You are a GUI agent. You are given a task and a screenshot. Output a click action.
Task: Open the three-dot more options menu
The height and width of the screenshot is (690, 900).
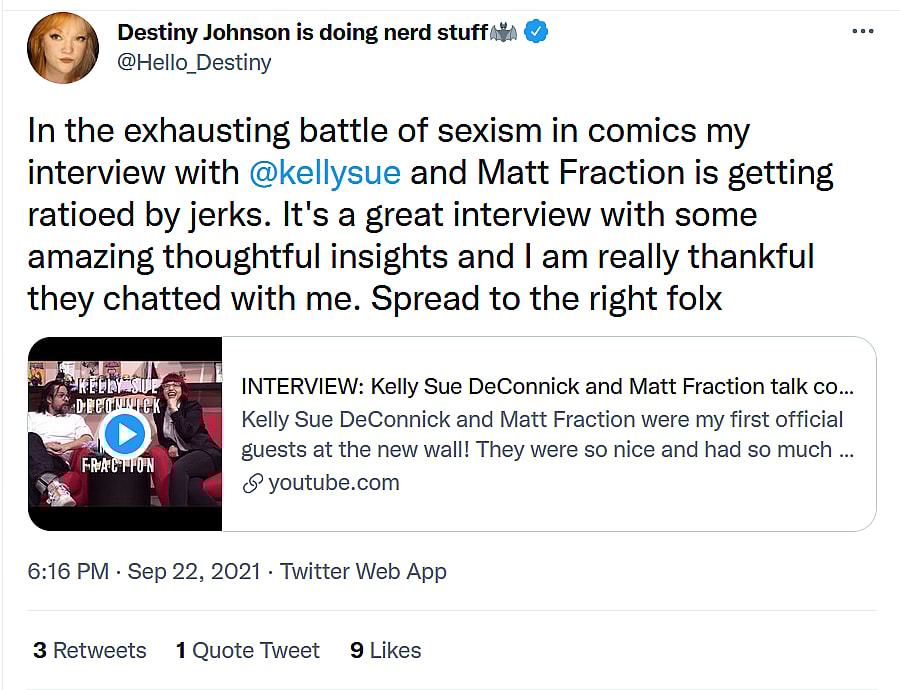(x=862, y=32)
